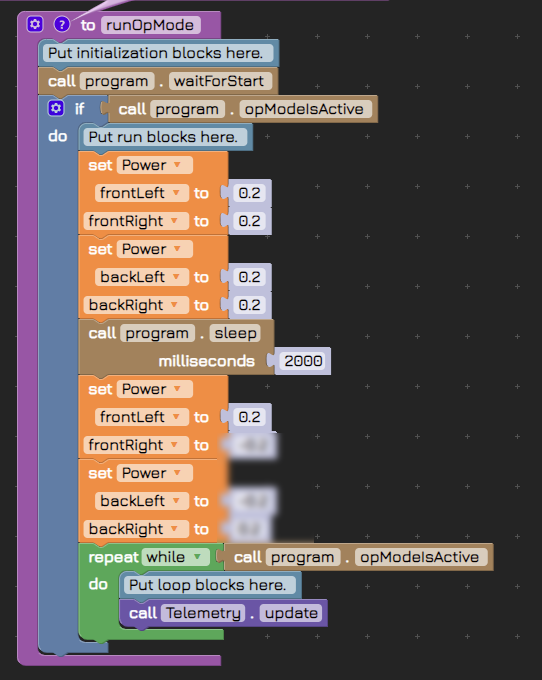Click the 'Put run blocks here.' comment
The width and height of the screenshot is (542, 680).
(165, 137)
